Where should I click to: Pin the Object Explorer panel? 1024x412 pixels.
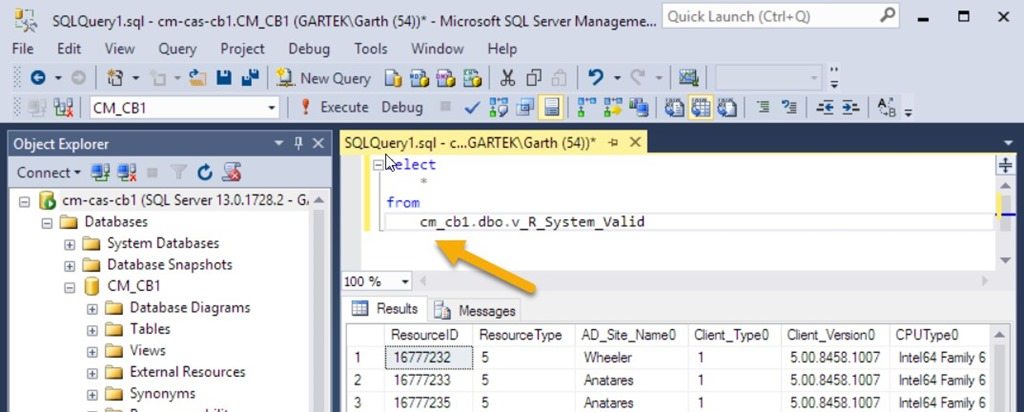tap(297, 144)
